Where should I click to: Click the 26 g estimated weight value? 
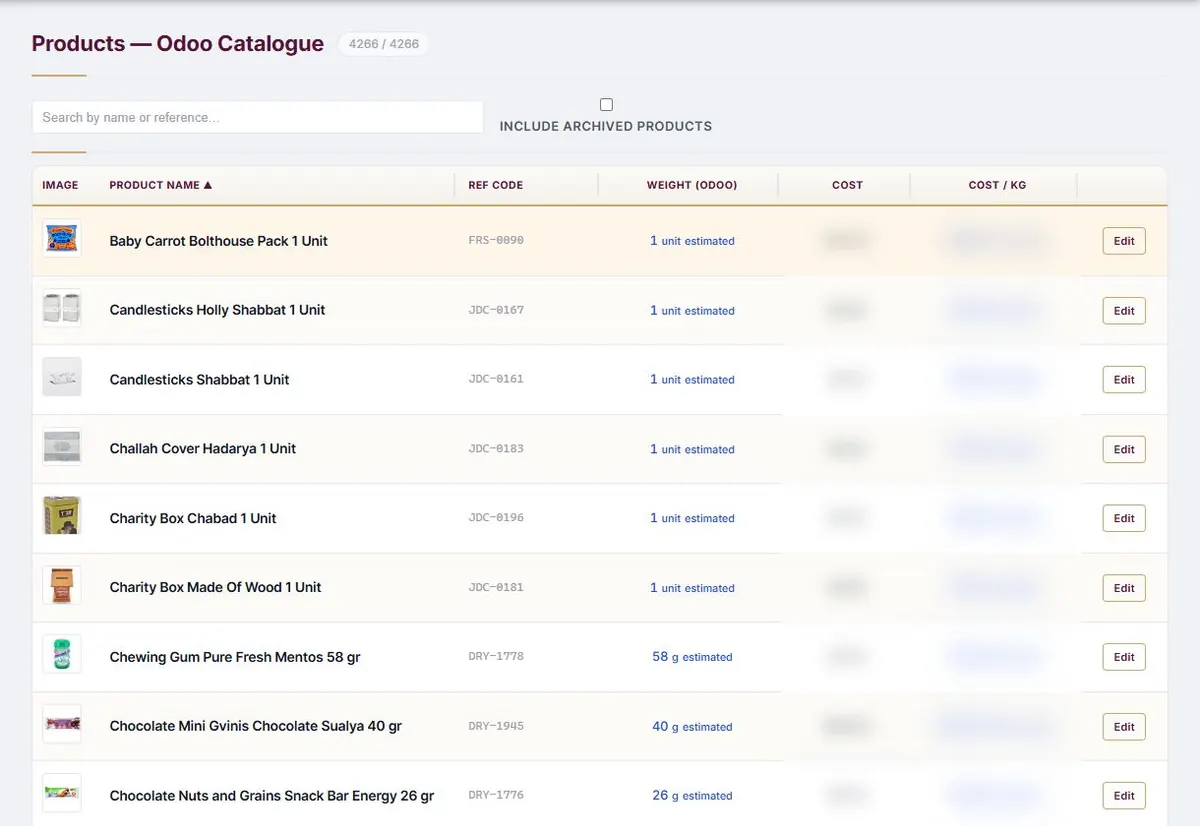[x=692, y=796]
